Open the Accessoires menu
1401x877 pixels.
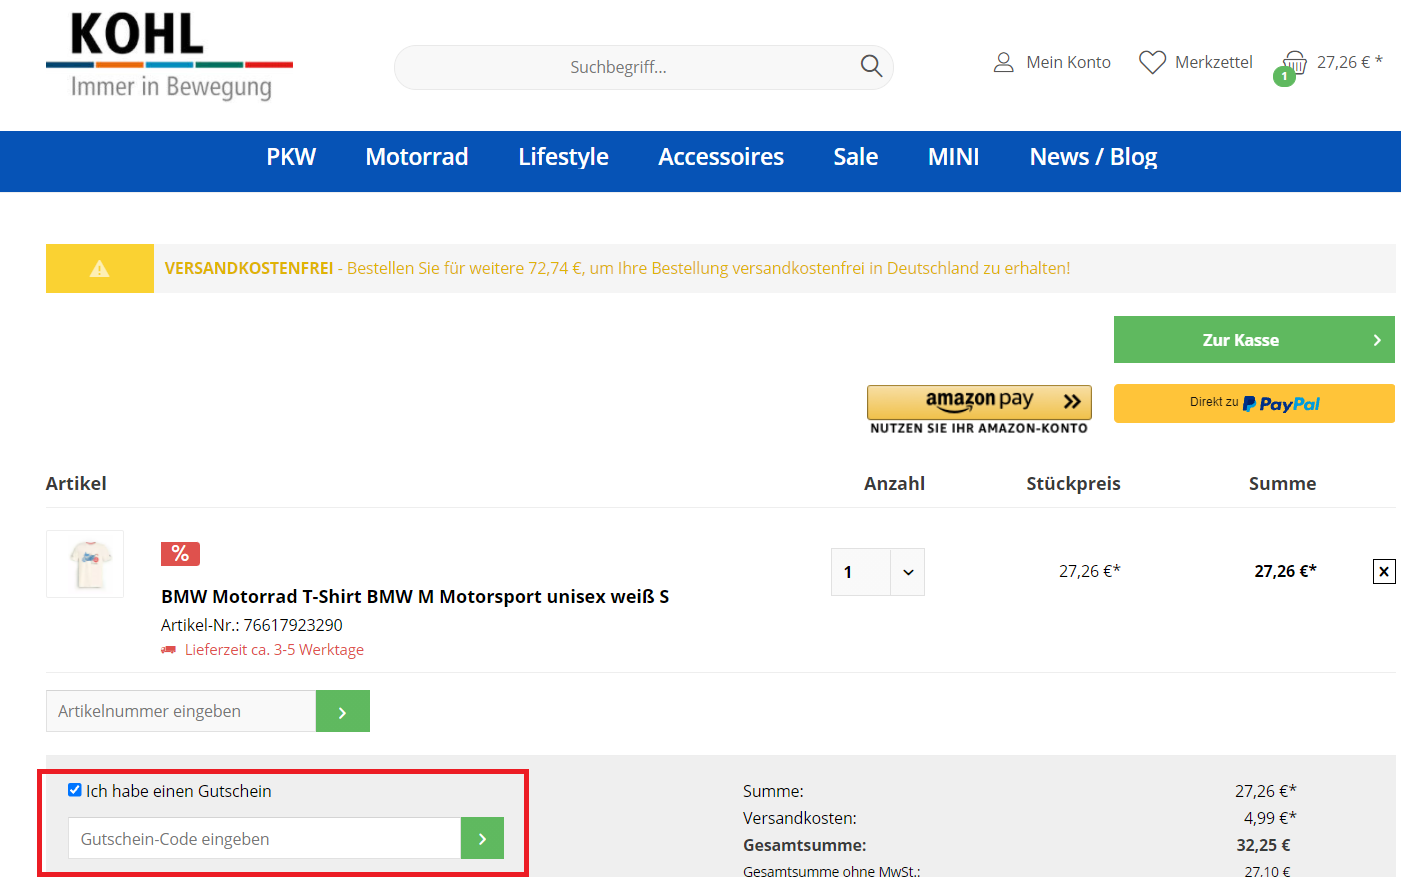(721, 157)
